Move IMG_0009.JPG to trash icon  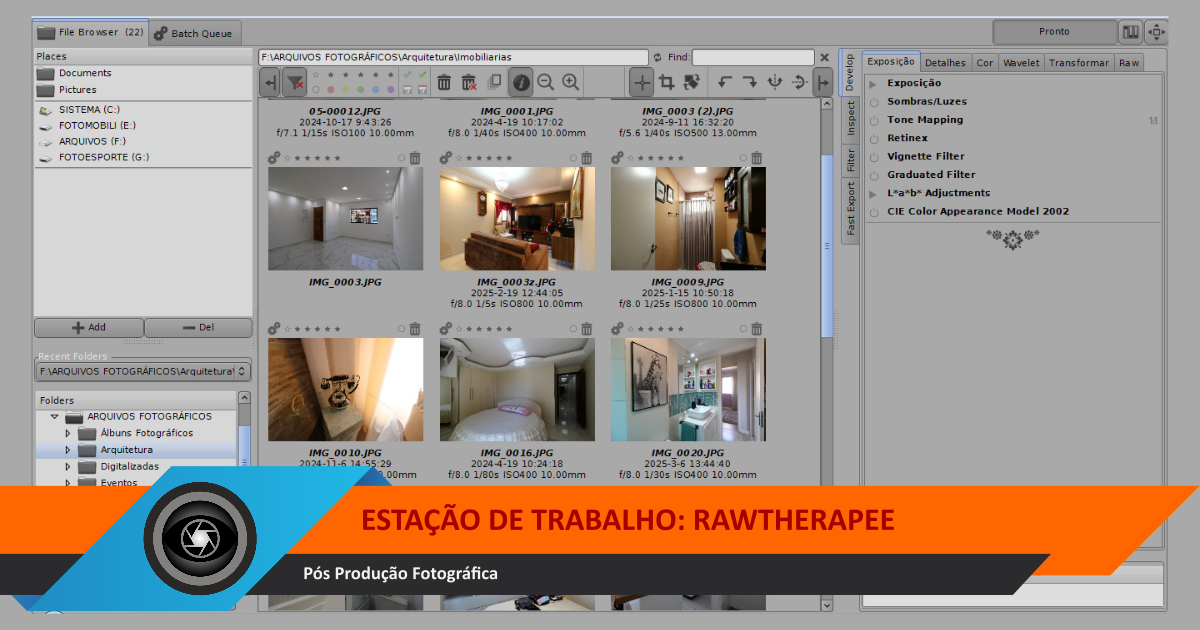click(757, 158)
